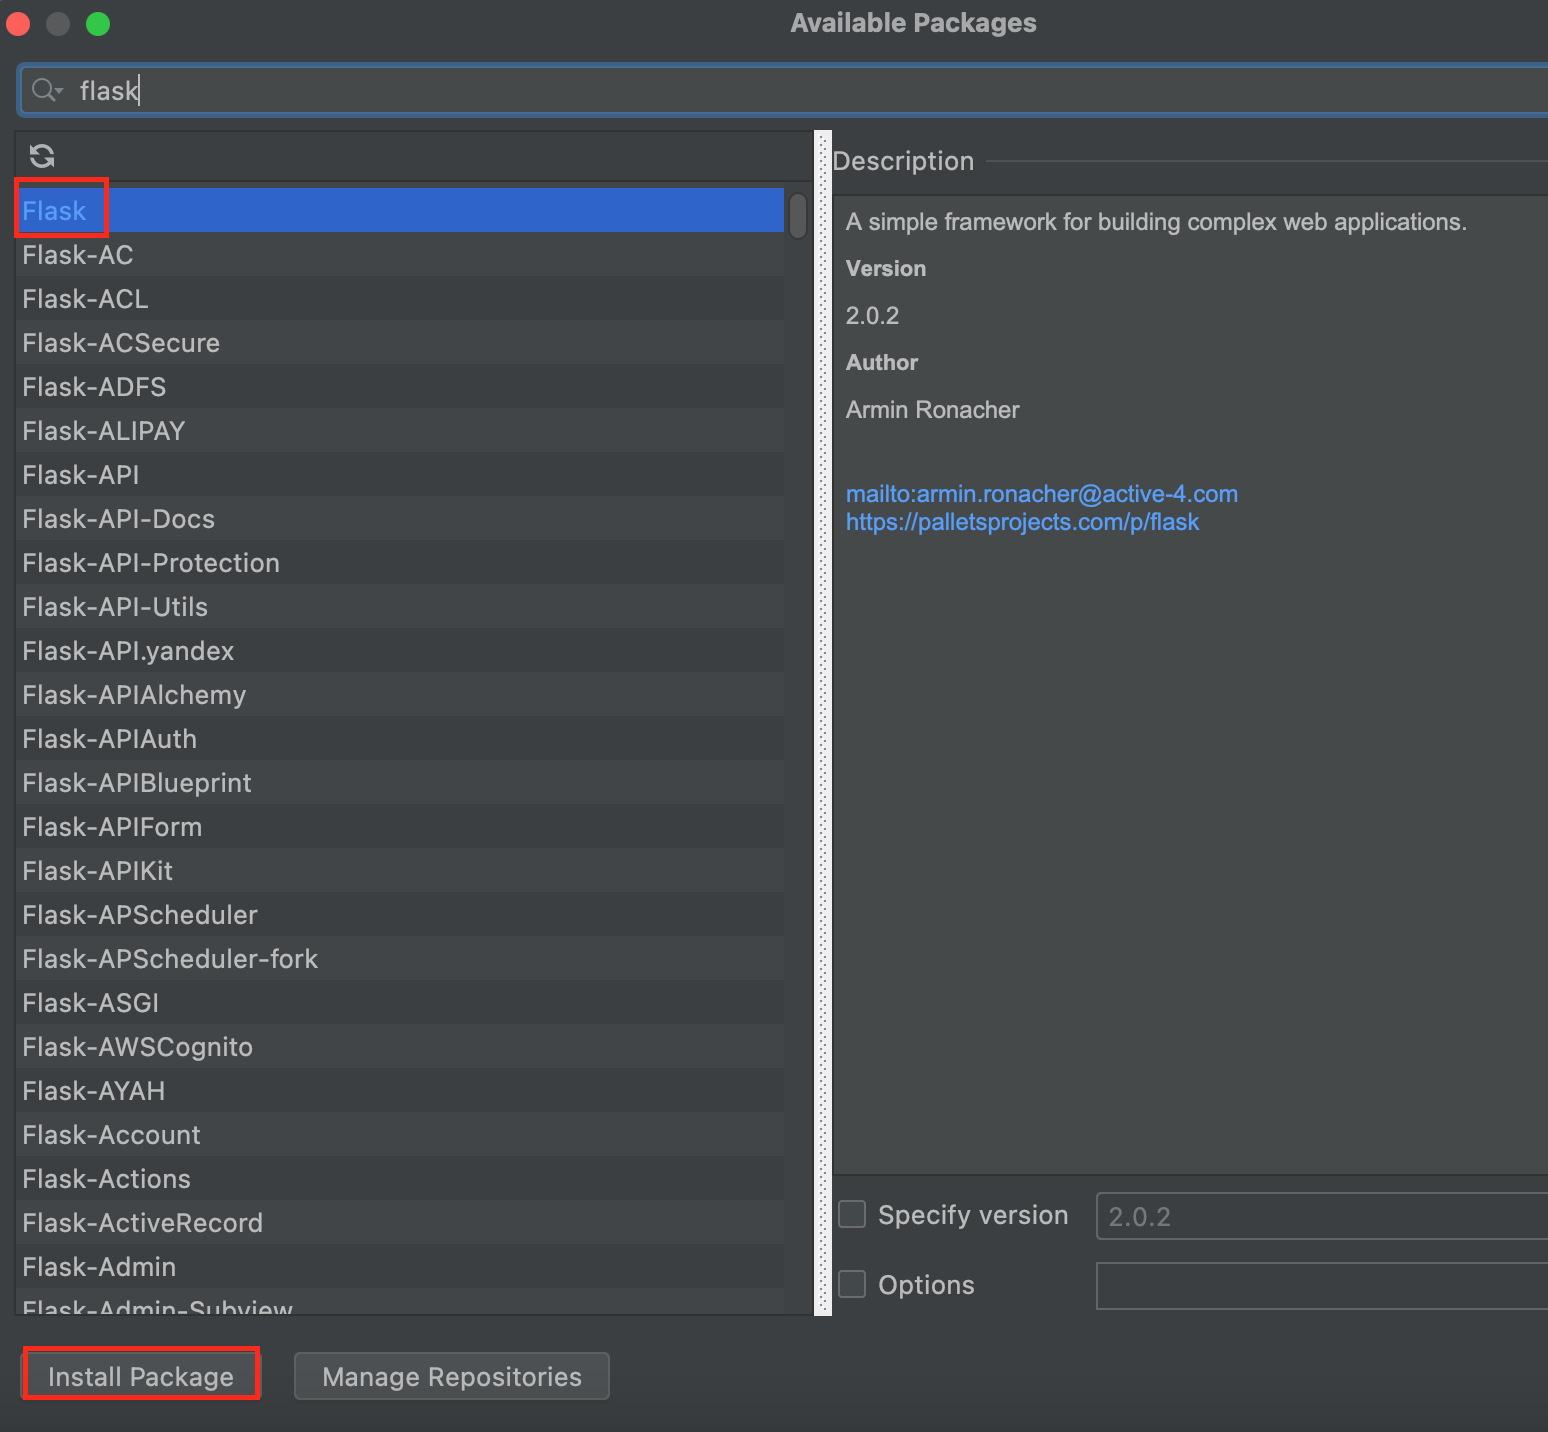Select the Flask-API-Protection package
Viewport: 1548px width, 1432px height.
[400, 563]
